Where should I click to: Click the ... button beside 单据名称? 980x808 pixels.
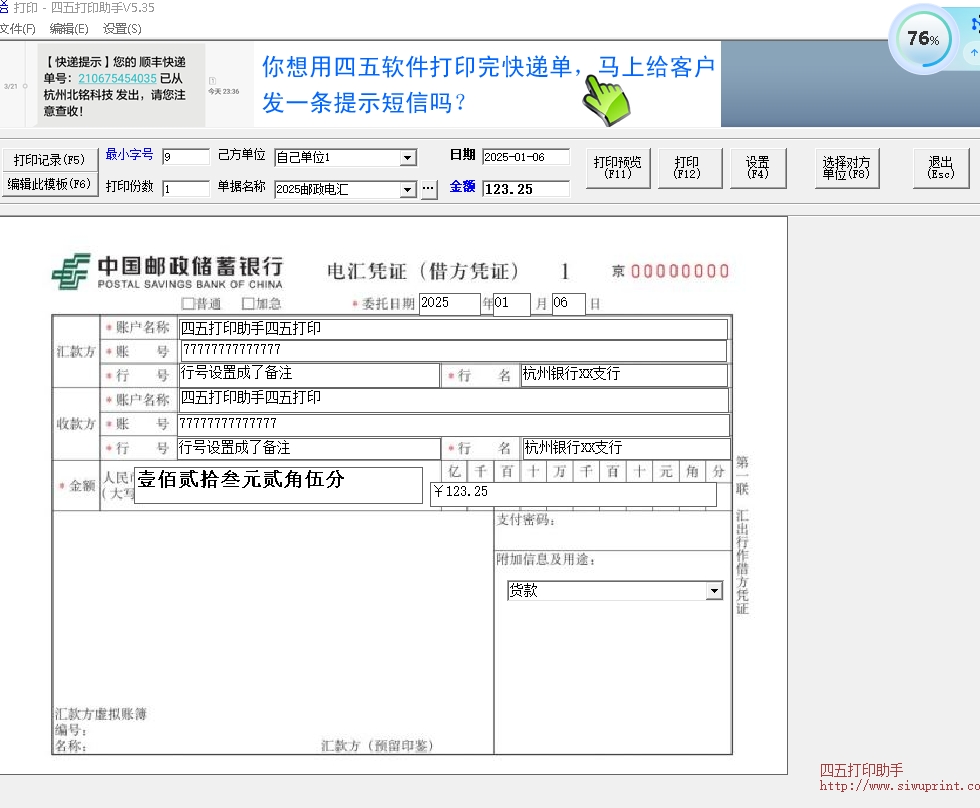tap(429, 188)
